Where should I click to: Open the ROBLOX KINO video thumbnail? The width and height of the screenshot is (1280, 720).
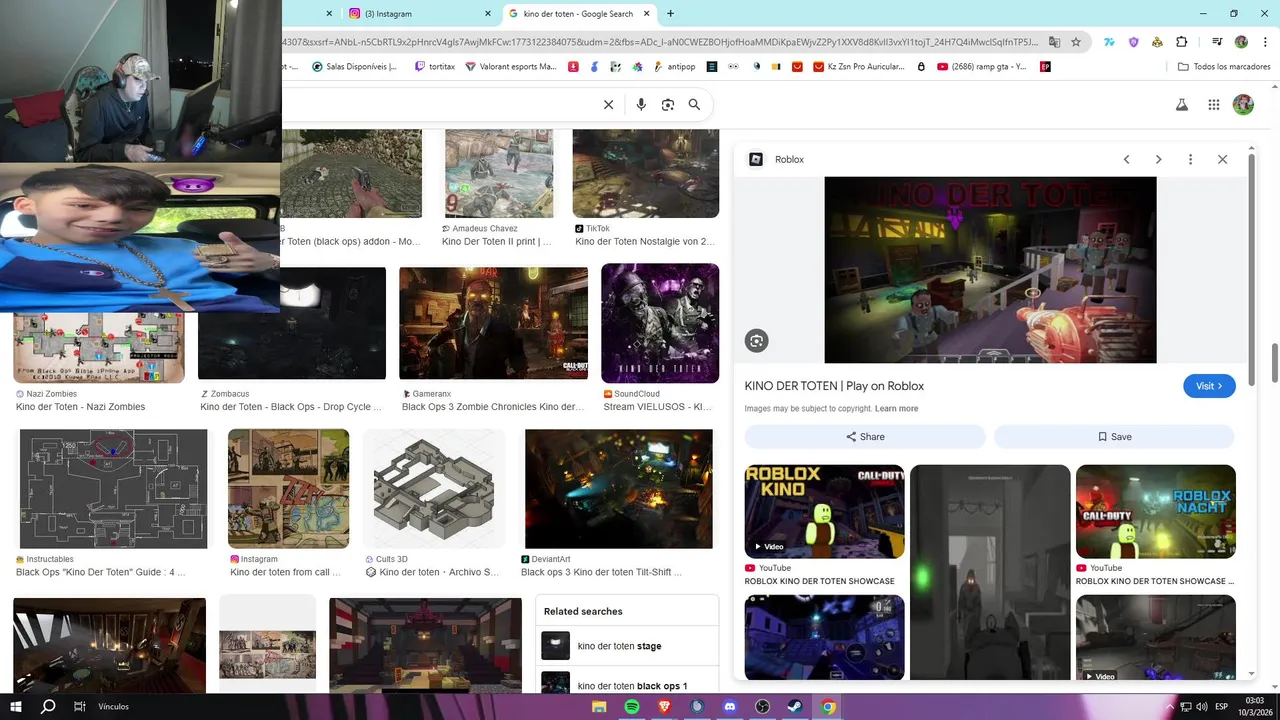click(x=824, y=511)
